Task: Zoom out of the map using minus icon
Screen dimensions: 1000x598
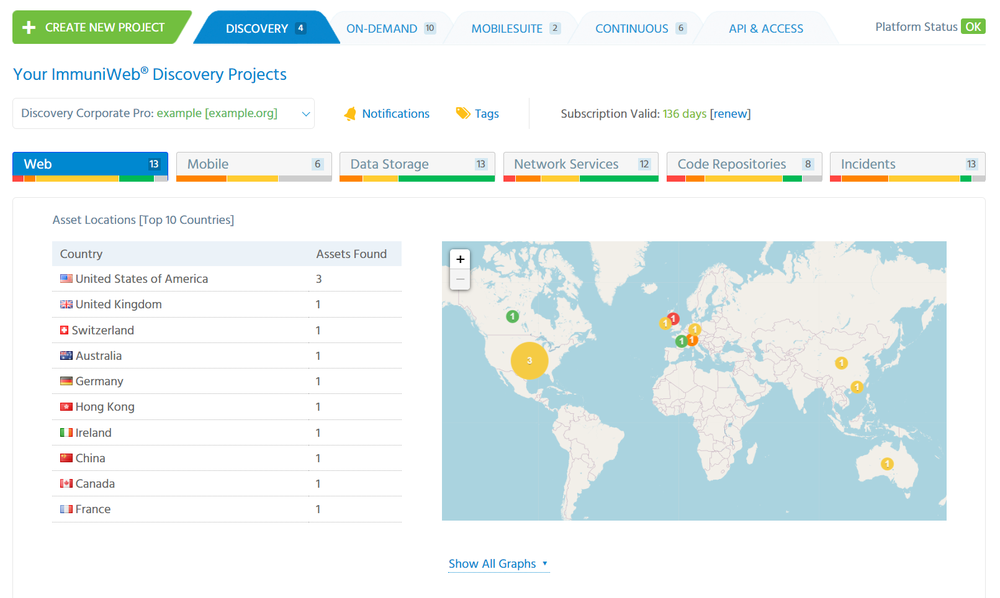Action: 460,278
